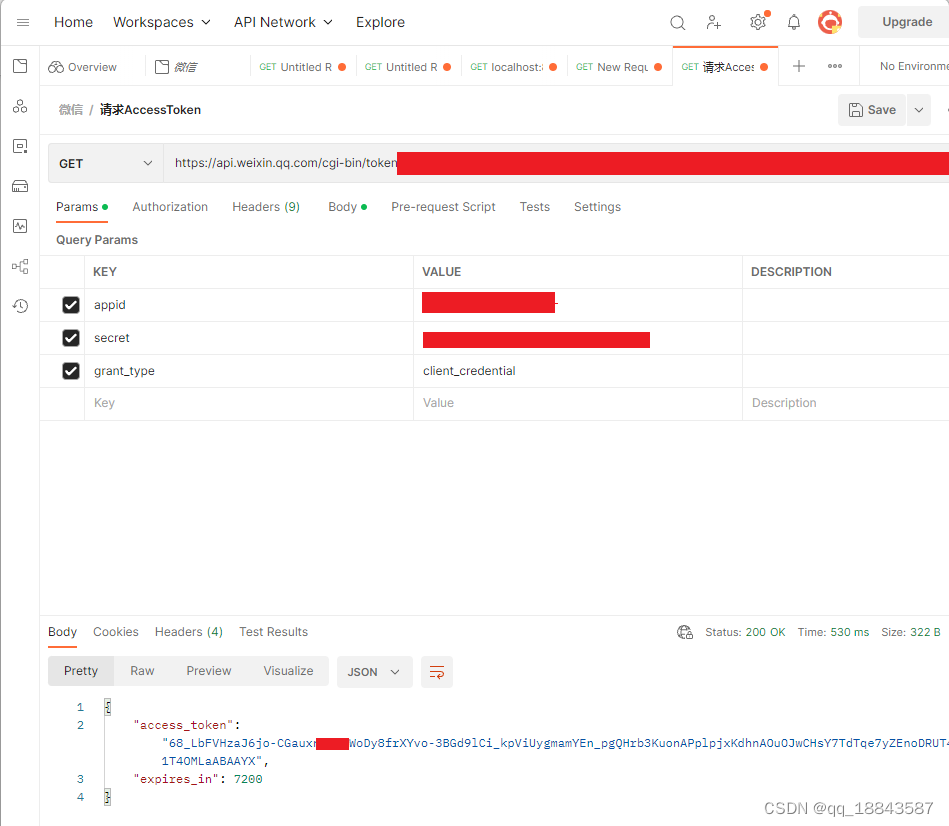The image size is (949, 826).
Task: Open the GET method dropdown
Action: (x=106, y=163)
